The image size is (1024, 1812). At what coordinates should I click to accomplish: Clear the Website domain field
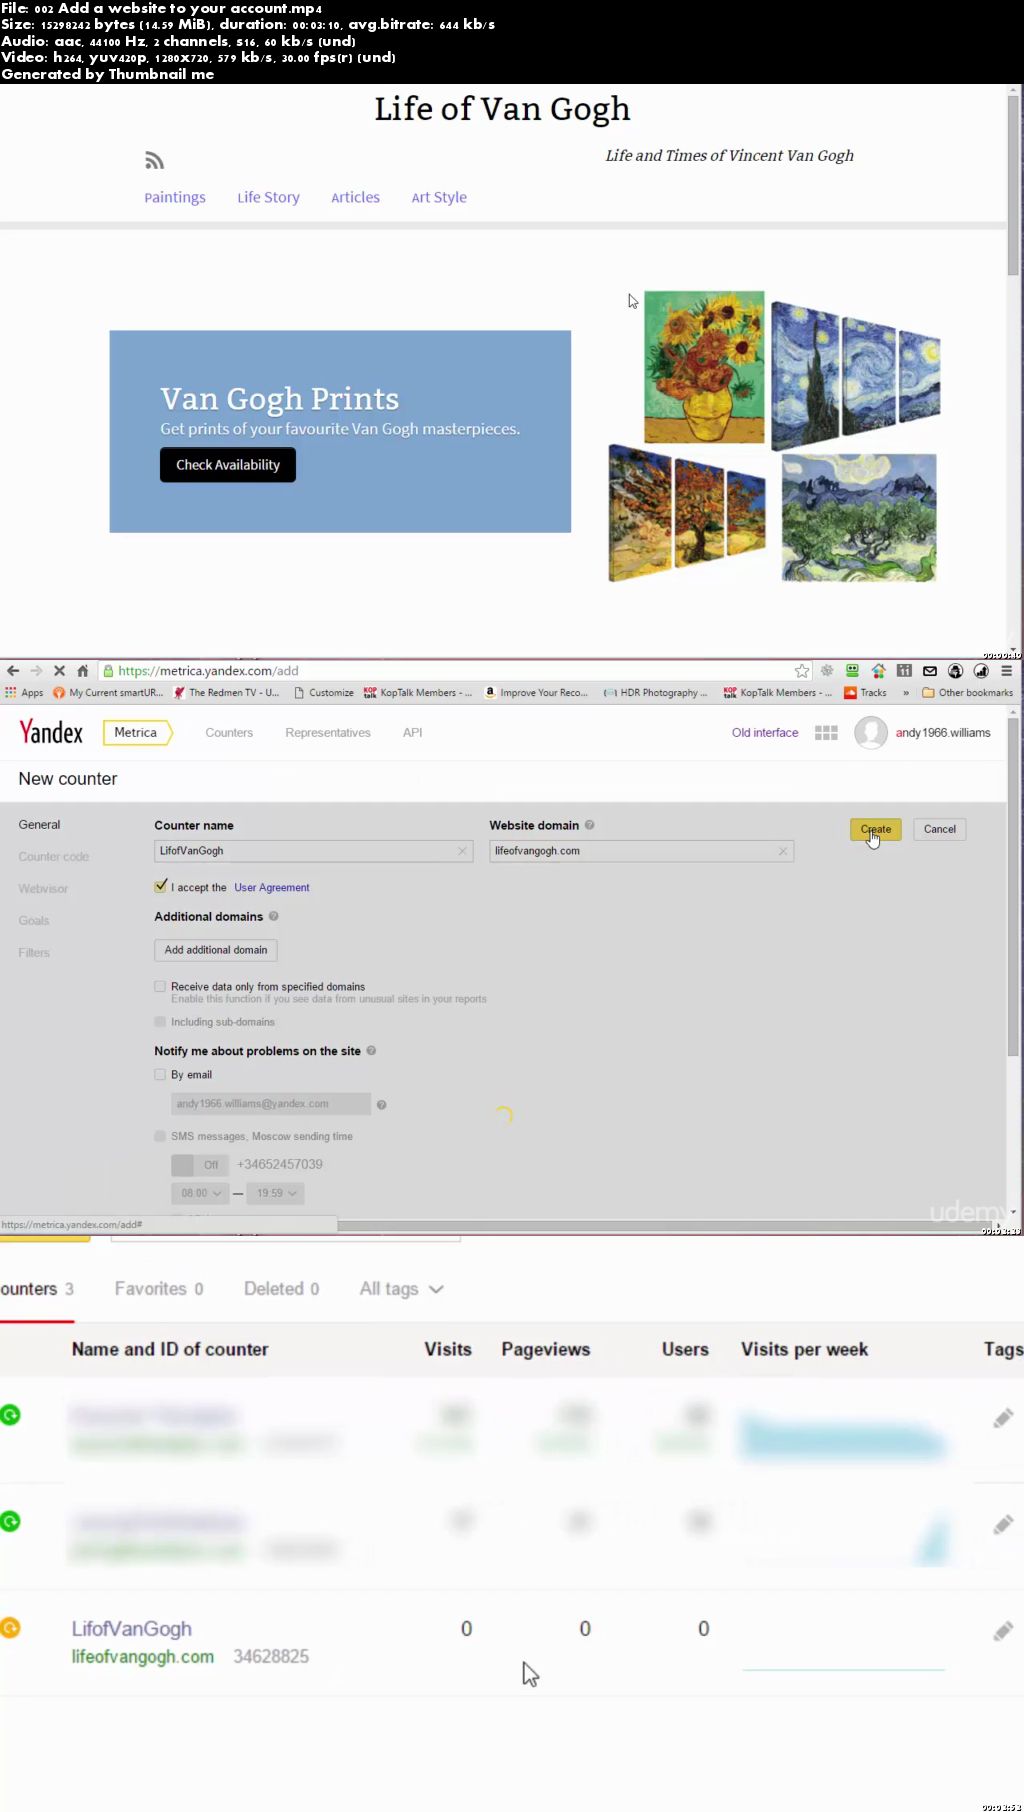click(783, 851)
